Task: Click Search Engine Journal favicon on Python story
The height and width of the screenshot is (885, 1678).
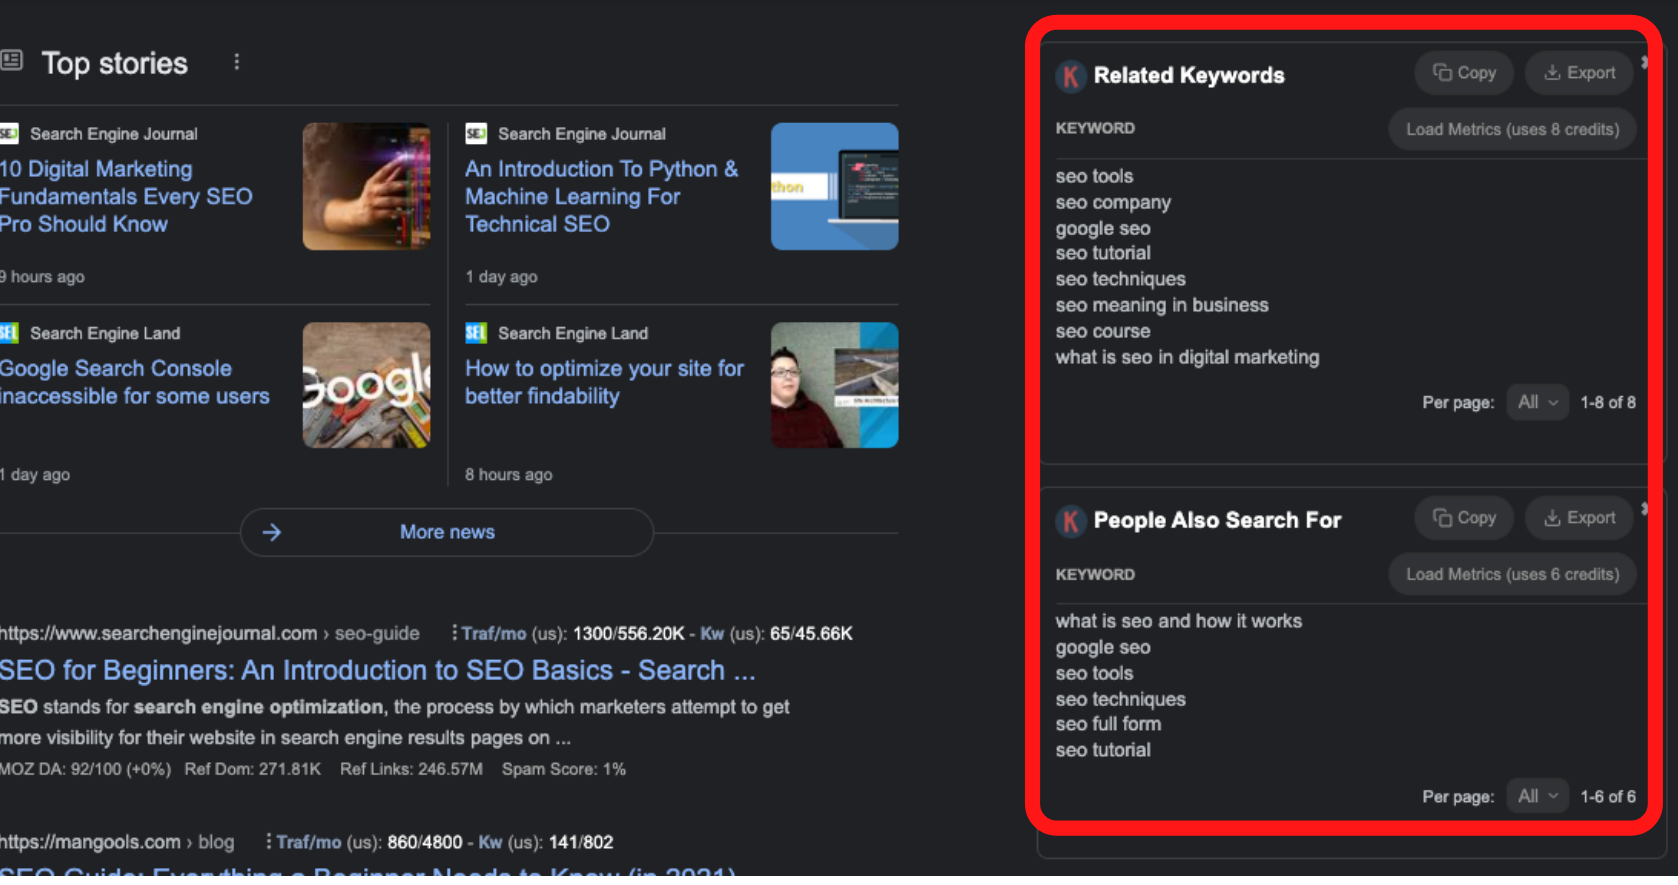Action: click(476, 134)
